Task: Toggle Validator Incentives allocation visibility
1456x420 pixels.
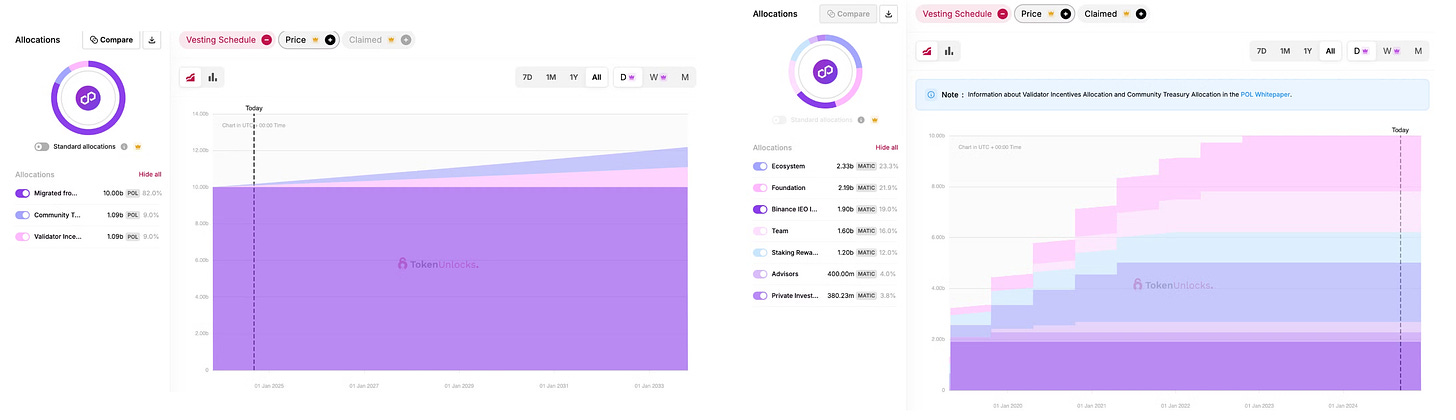Action: (x=22, y=237)
